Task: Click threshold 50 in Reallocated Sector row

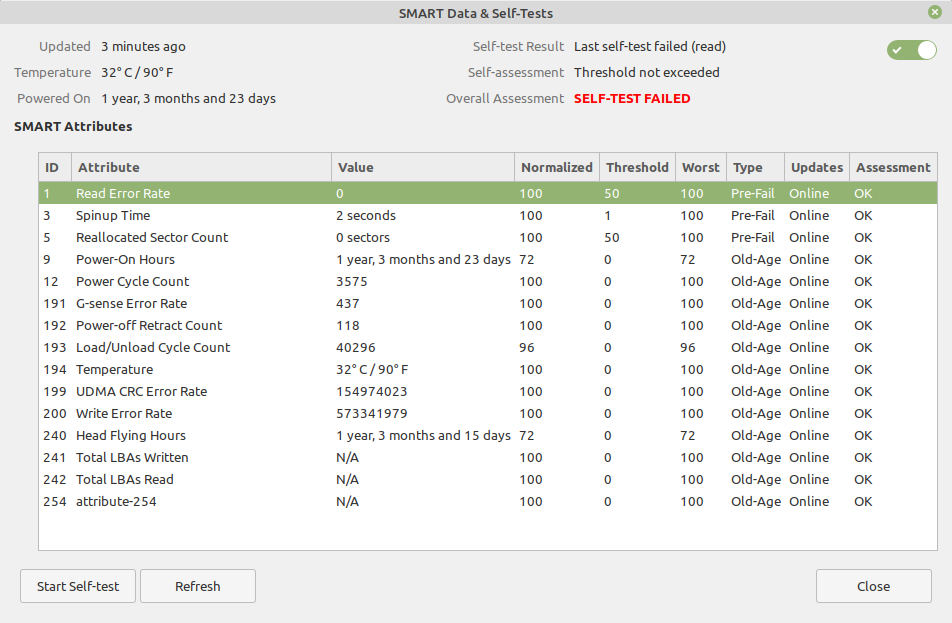Action: (612, 237)
